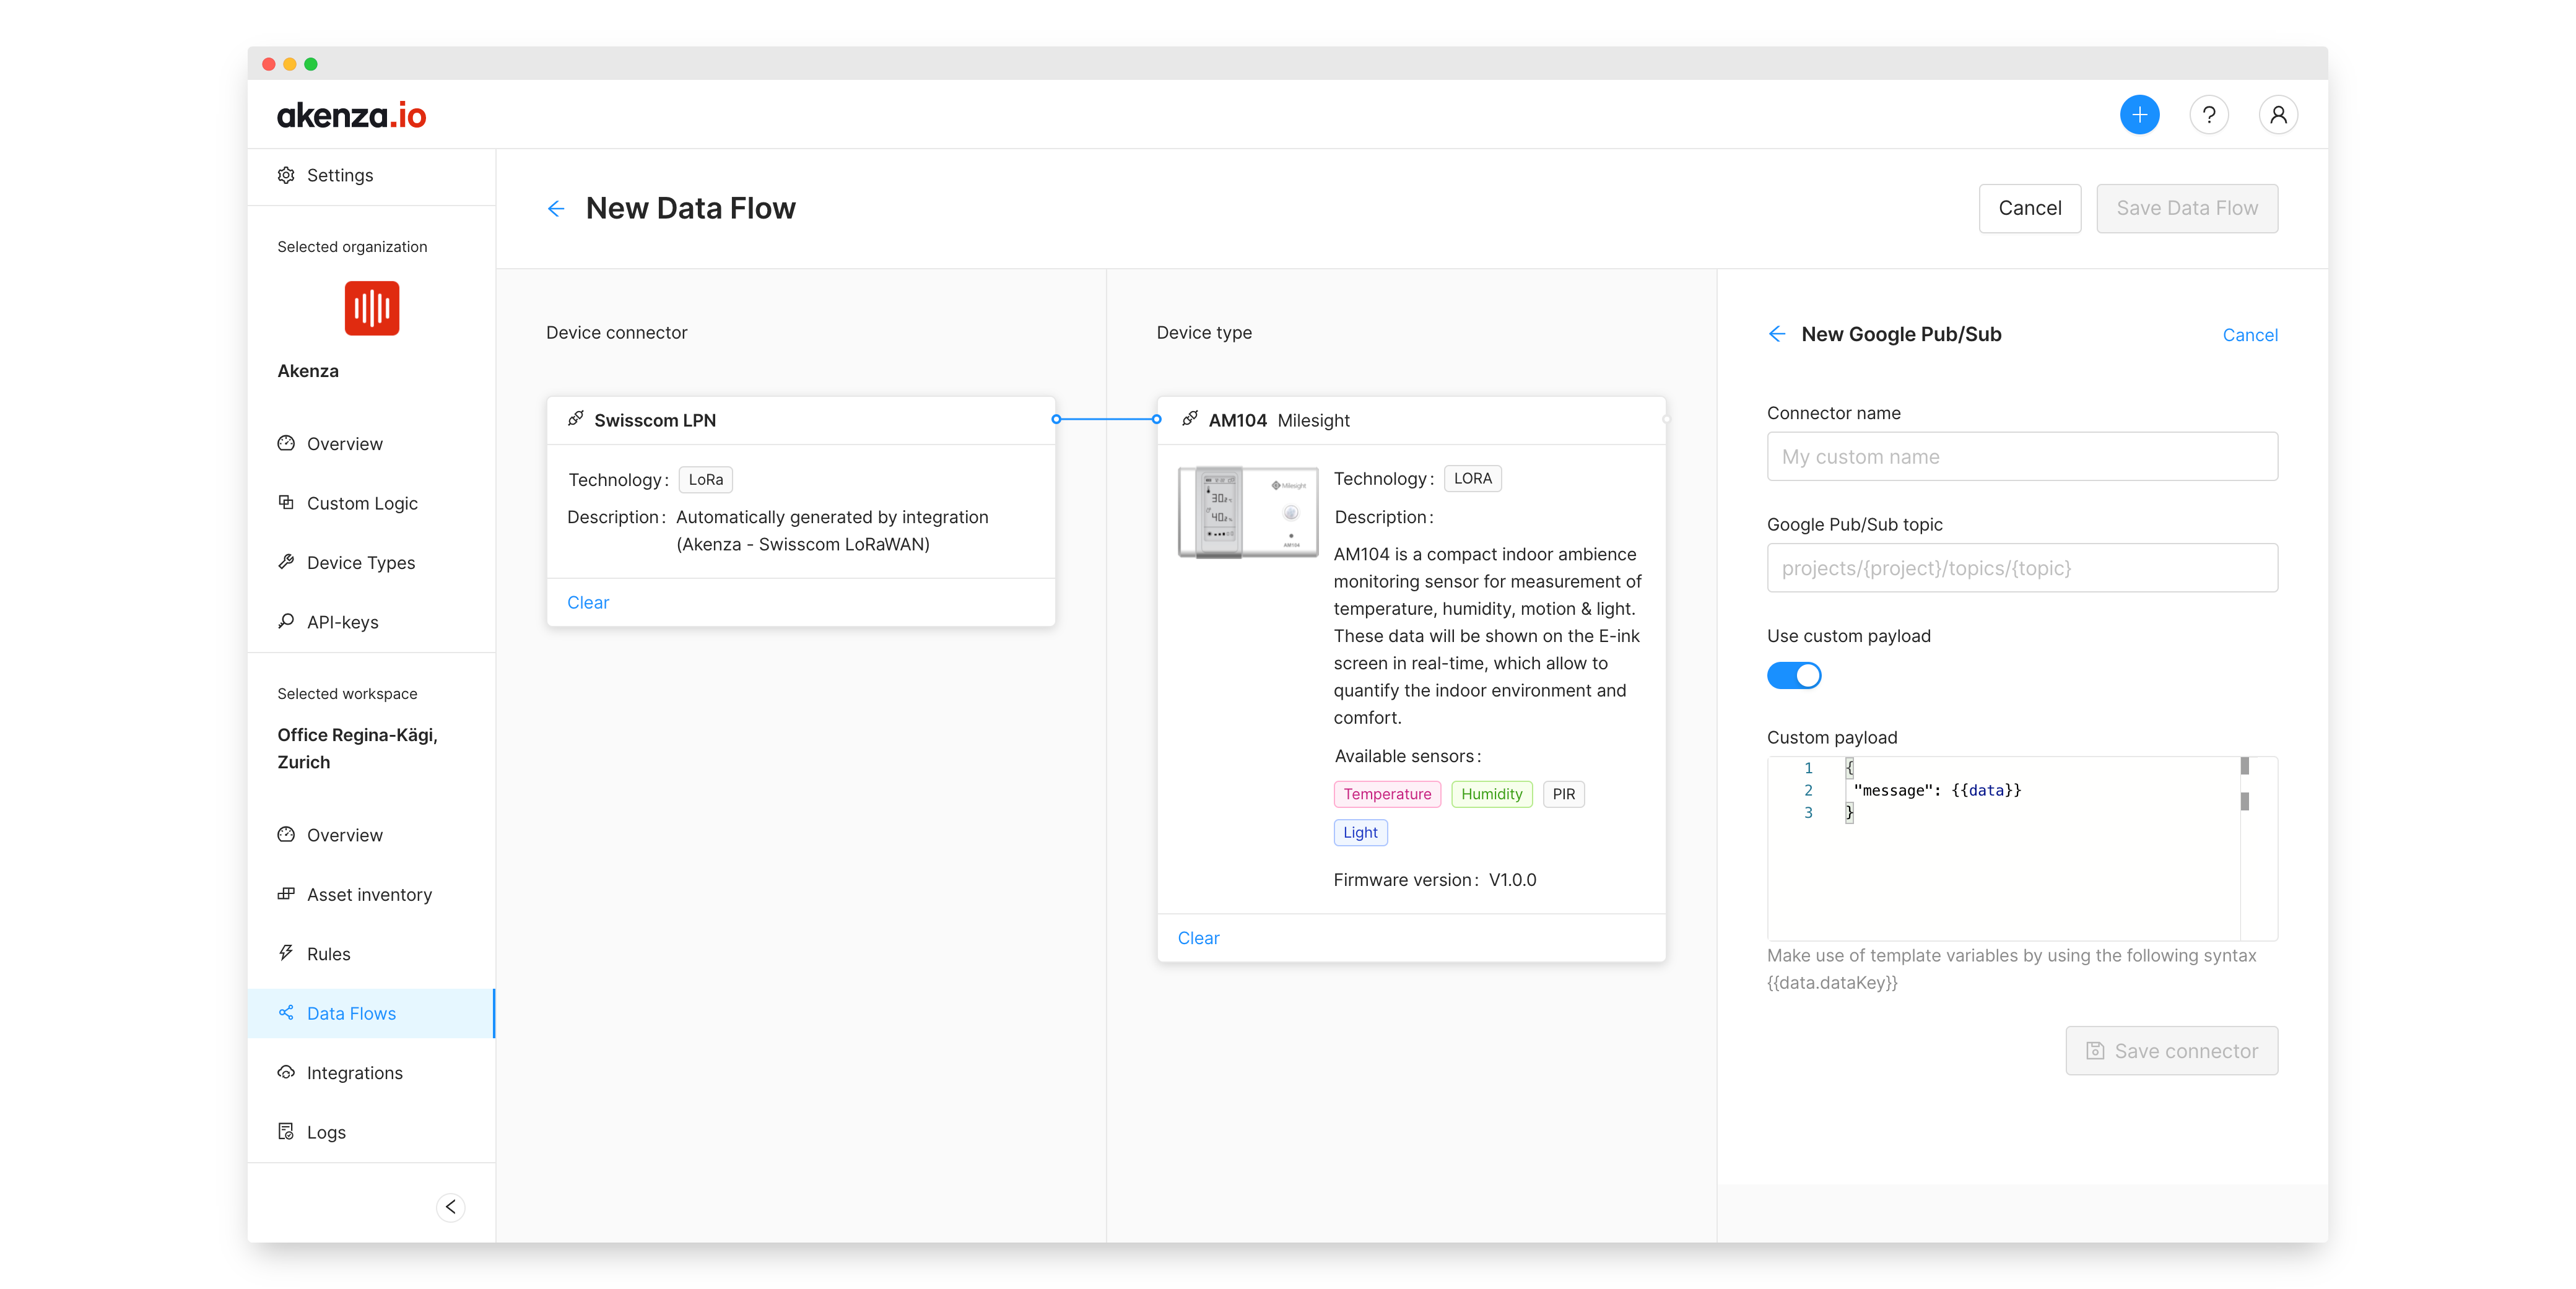Viewport: 2576px width, 1289px height.
Task: Click the AM104 Milesight card title
Action: [1278, 420]
